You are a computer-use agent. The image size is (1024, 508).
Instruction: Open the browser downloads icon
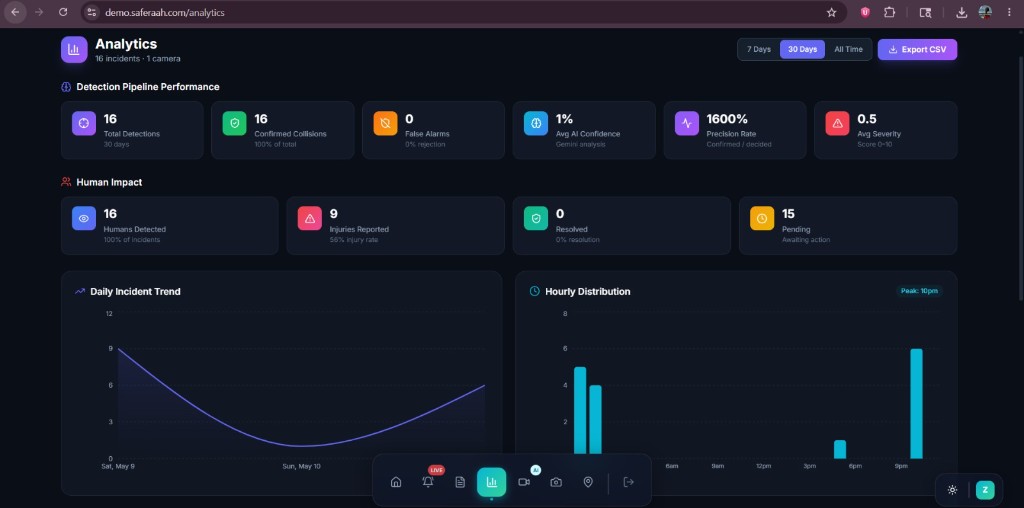pos(961,12)
